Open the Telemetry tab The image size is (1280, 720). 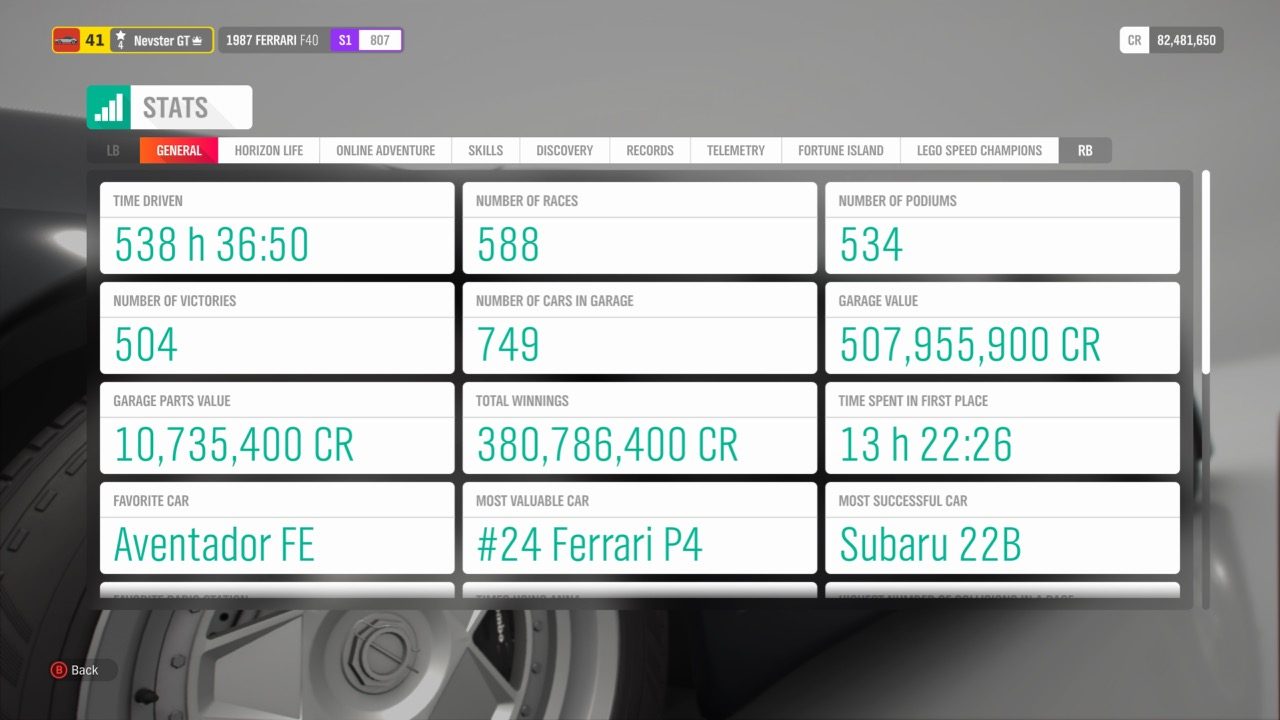coord(735,150)
